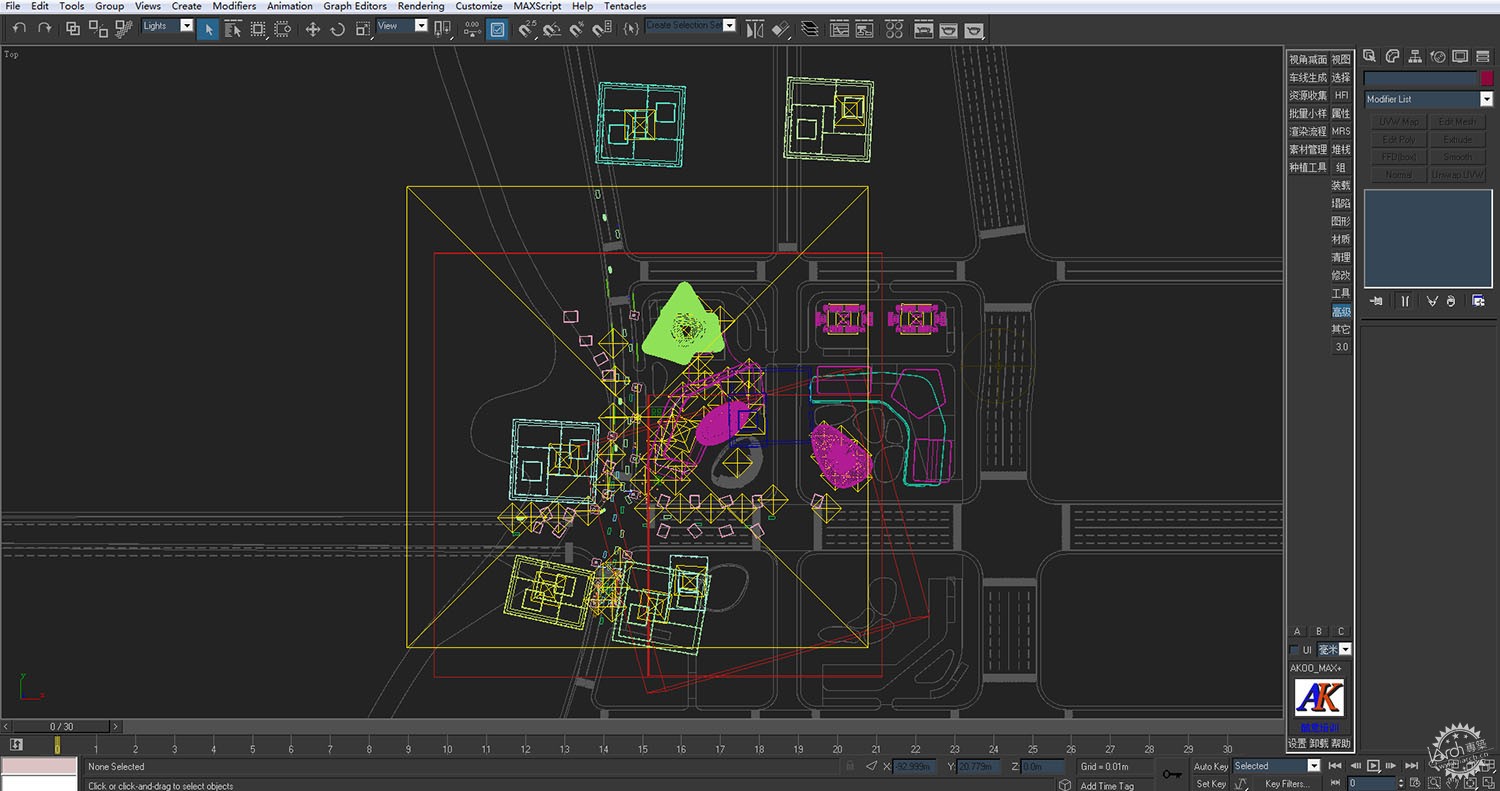Click the 视角截面 plugin button
1500x791 pixels.
pyautogui.click(x=1308, y=60)
